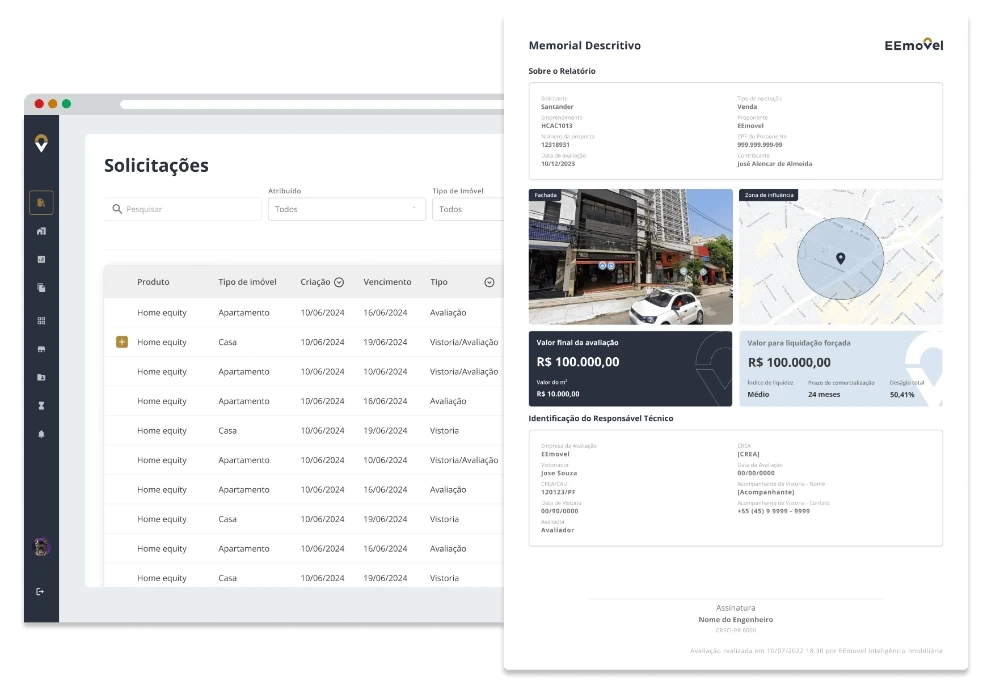The width and height of the screenshot is (1000, 681).
Task: Click the green macOS maximize dot
Action: tap(66, 104)
